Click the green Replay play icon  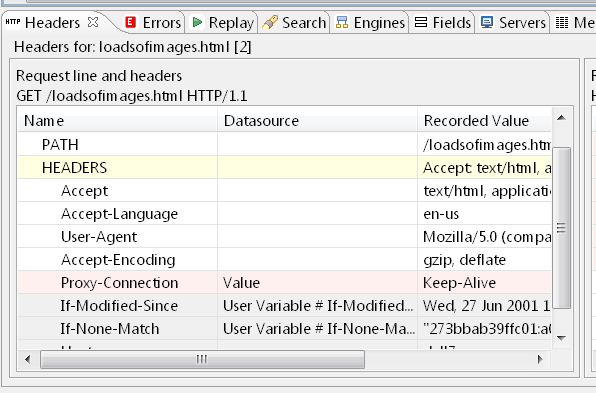point(197,22)
